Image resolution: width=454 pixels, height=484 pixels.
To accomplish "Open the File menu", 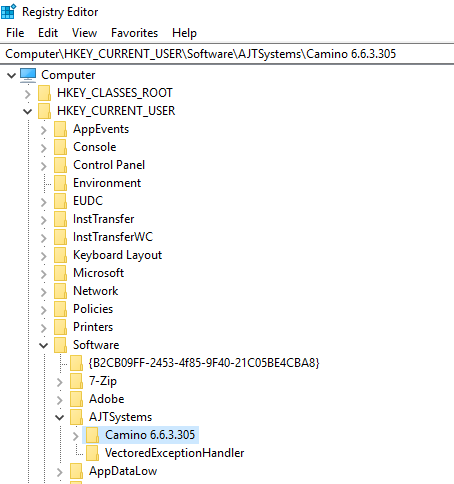I will tap(15, 33).
